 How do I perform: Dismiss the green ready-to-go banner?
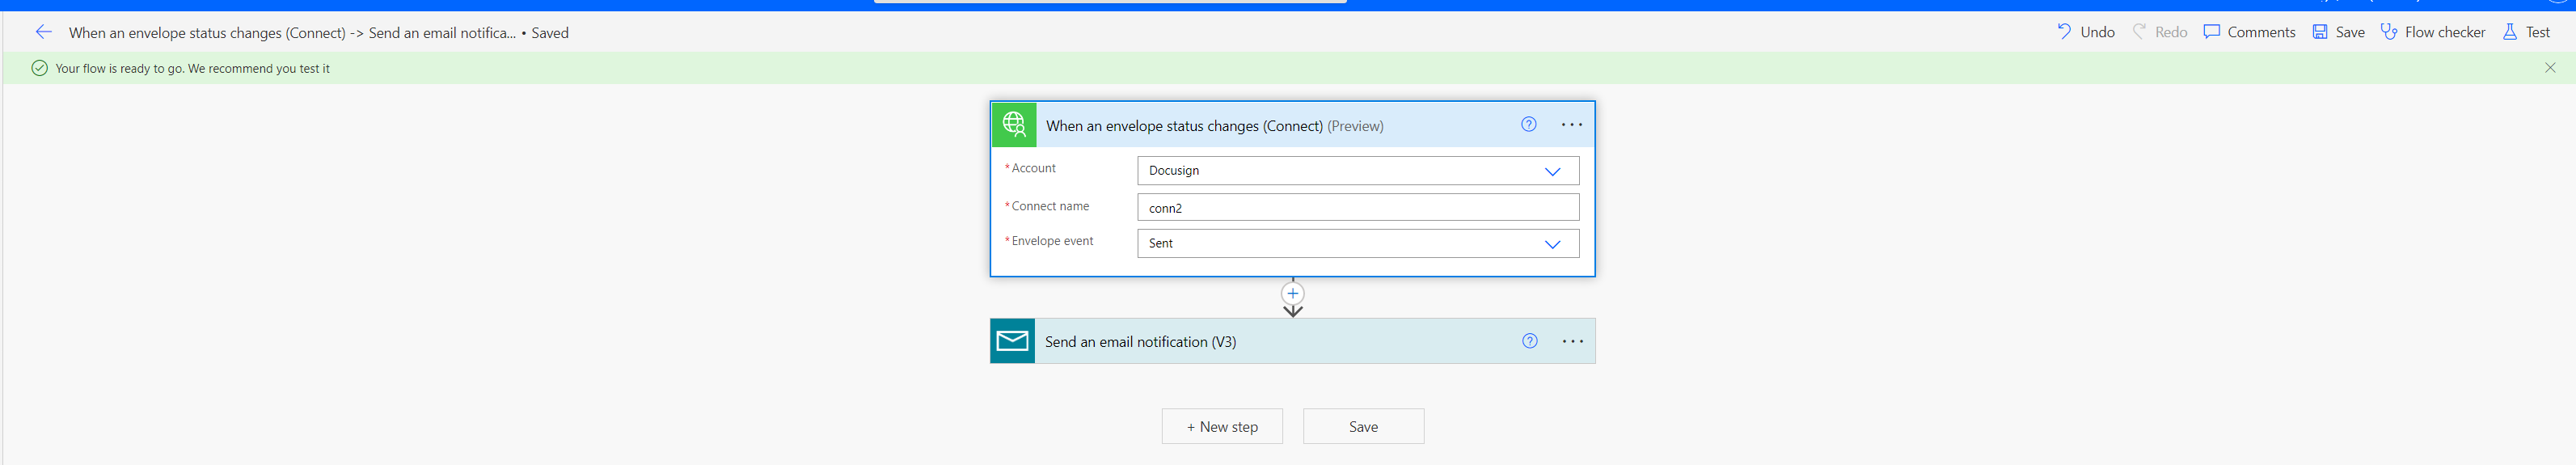2550,68
